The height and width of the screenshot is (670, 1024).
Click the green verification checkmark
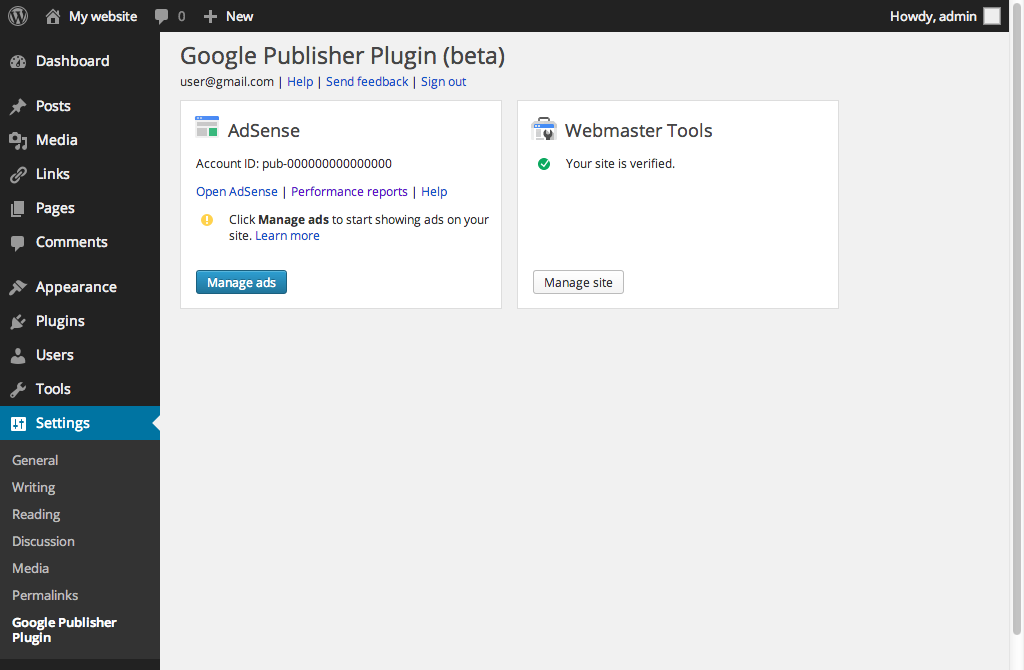[544, 163]
